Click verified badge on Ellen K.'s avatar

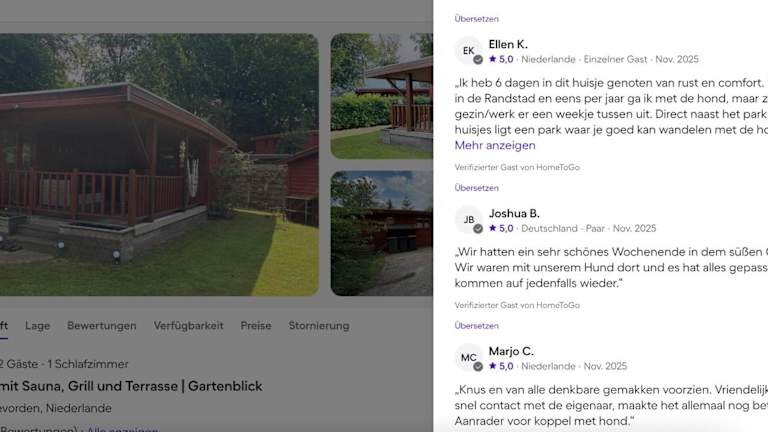pyautogui.click(x=478, y=60)
